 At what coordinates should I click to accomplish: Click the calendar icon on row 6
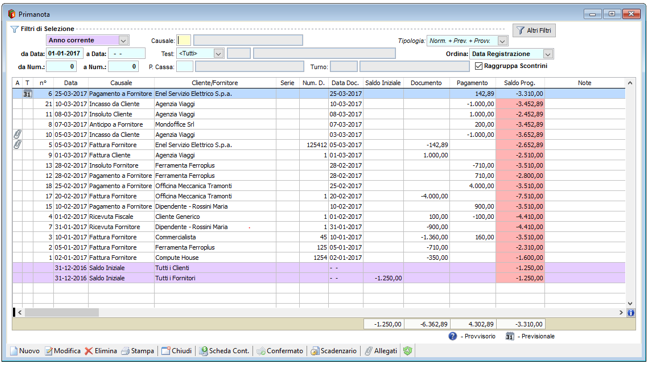(x=27, y=94)
